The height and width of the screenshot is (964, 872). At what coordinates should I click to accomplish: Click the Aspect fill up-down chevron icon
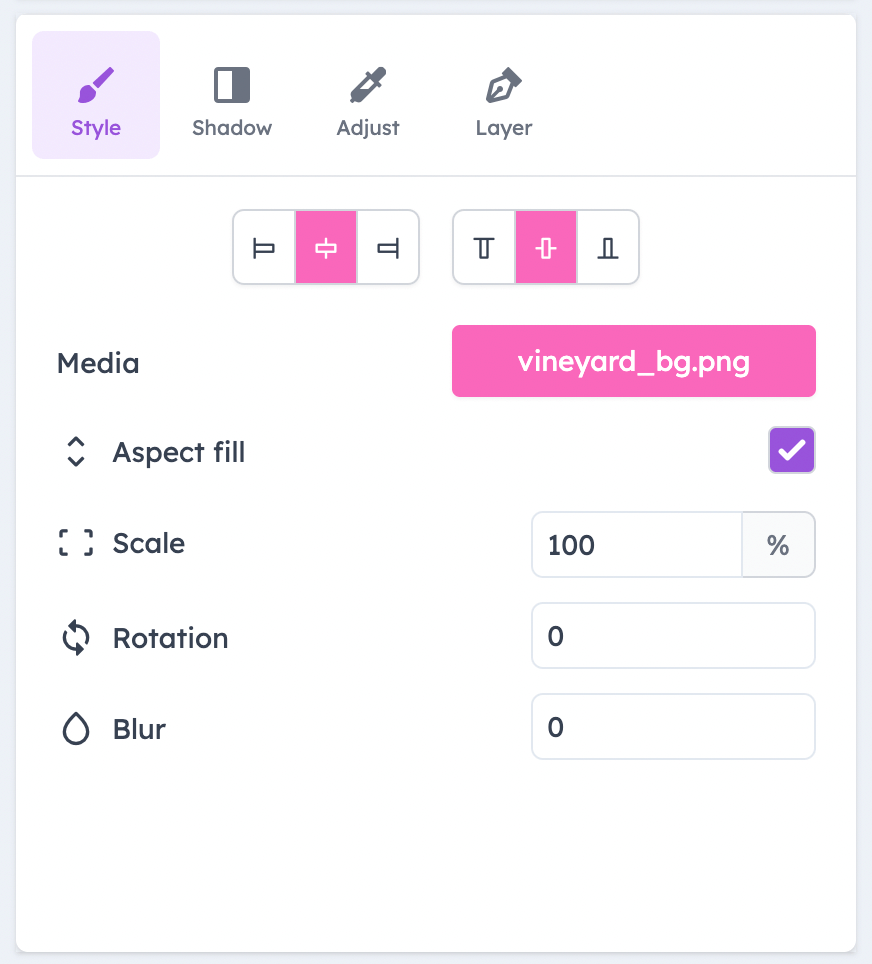point(76,452)
